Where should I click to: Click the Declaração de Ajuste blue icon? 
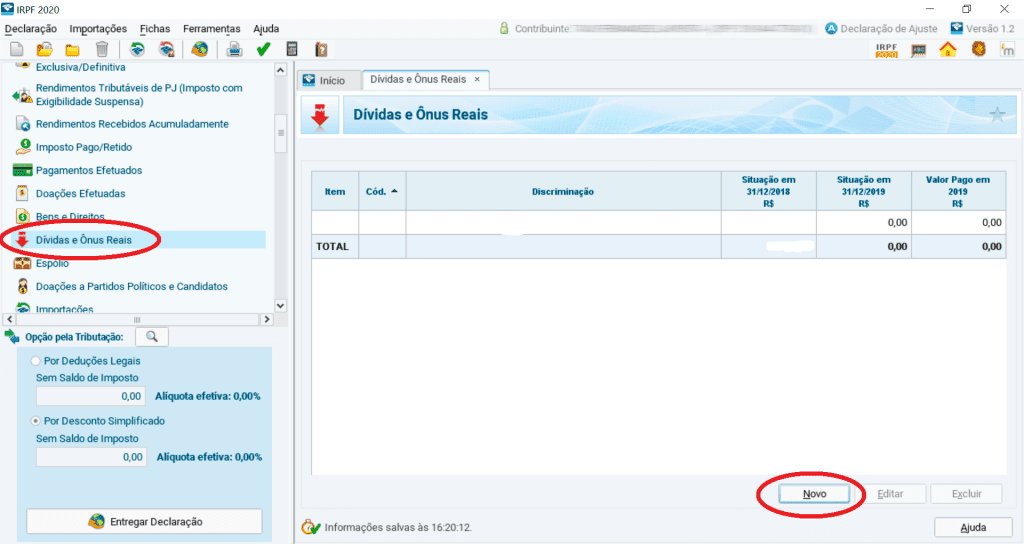coord(831,29)
